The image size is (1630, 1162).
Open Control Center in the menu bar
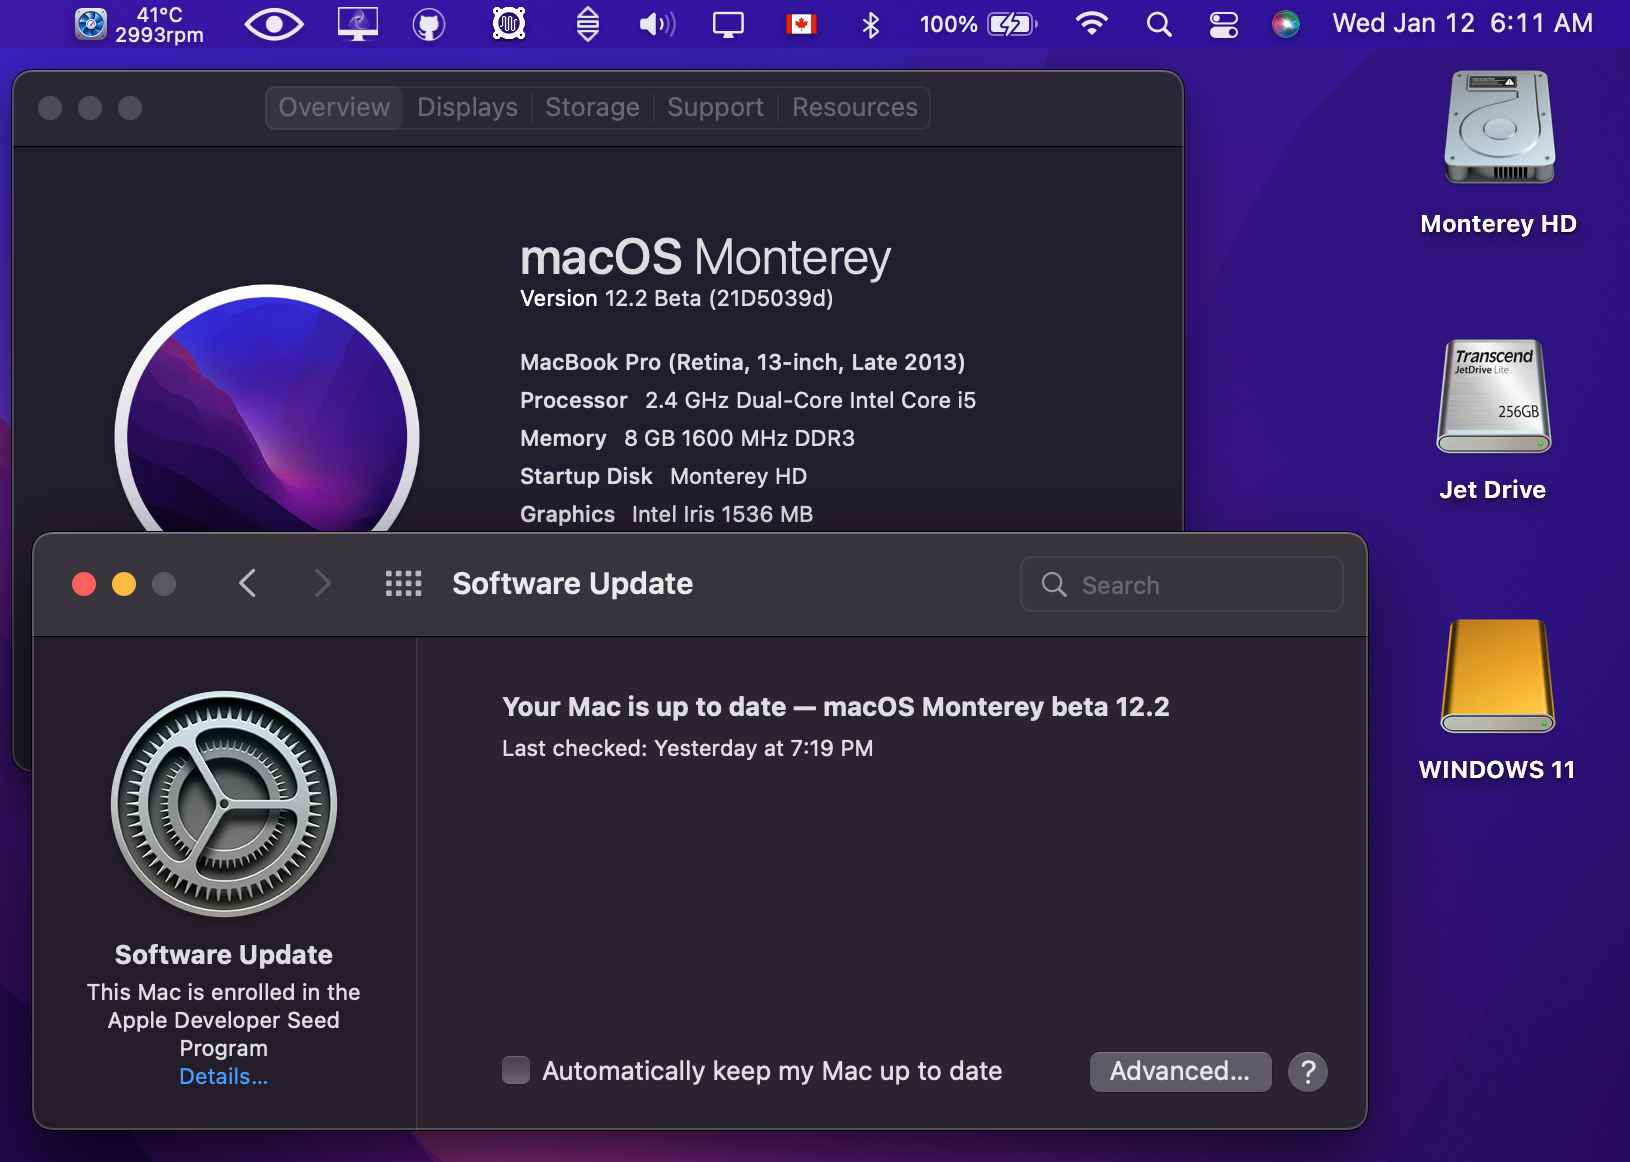tap(1224, 24)
